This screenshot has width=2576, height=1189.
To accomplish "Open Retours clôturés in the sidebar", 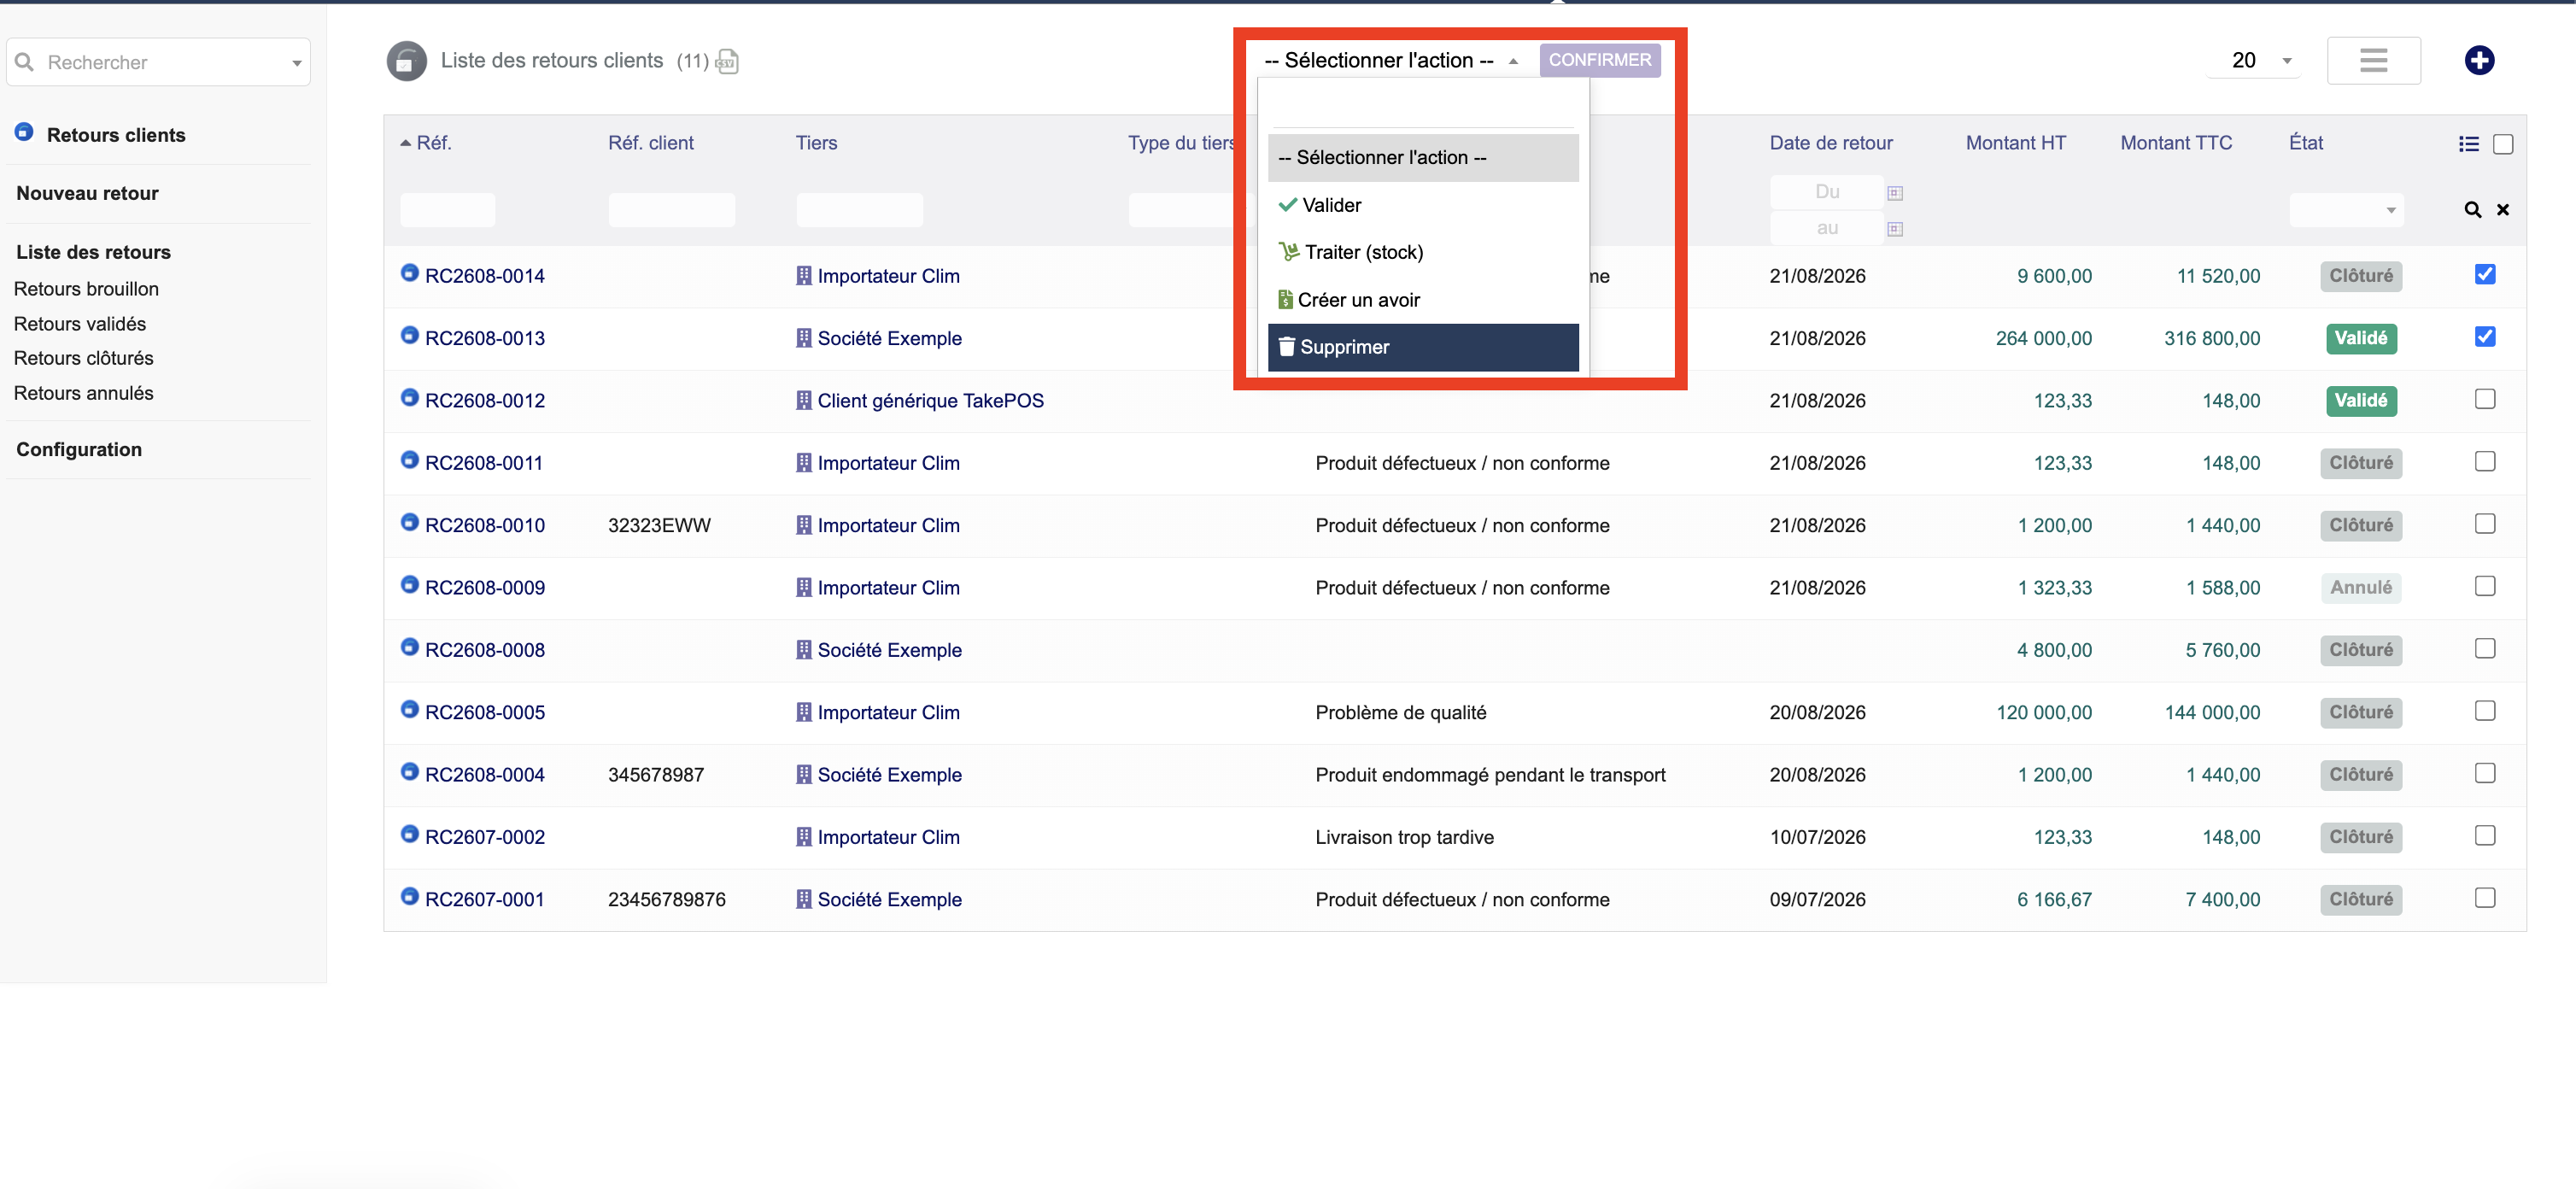I will pyautogui.click(x=84, y=358).
